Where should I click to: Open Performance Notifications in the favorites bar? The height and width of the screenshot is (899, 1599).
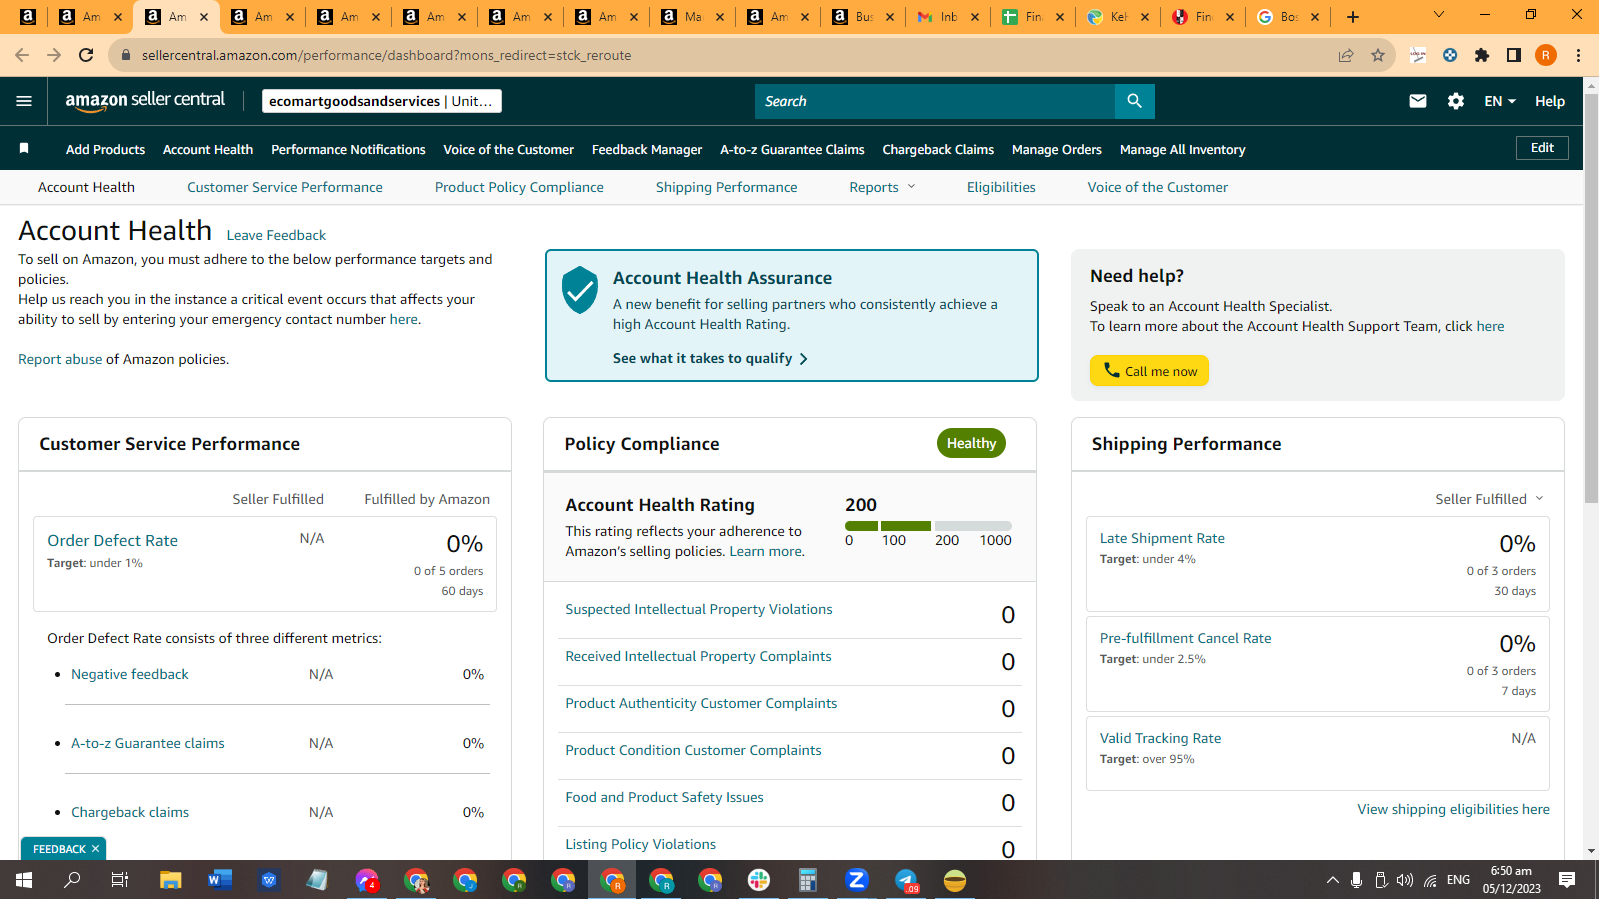(x=348, y=149)
